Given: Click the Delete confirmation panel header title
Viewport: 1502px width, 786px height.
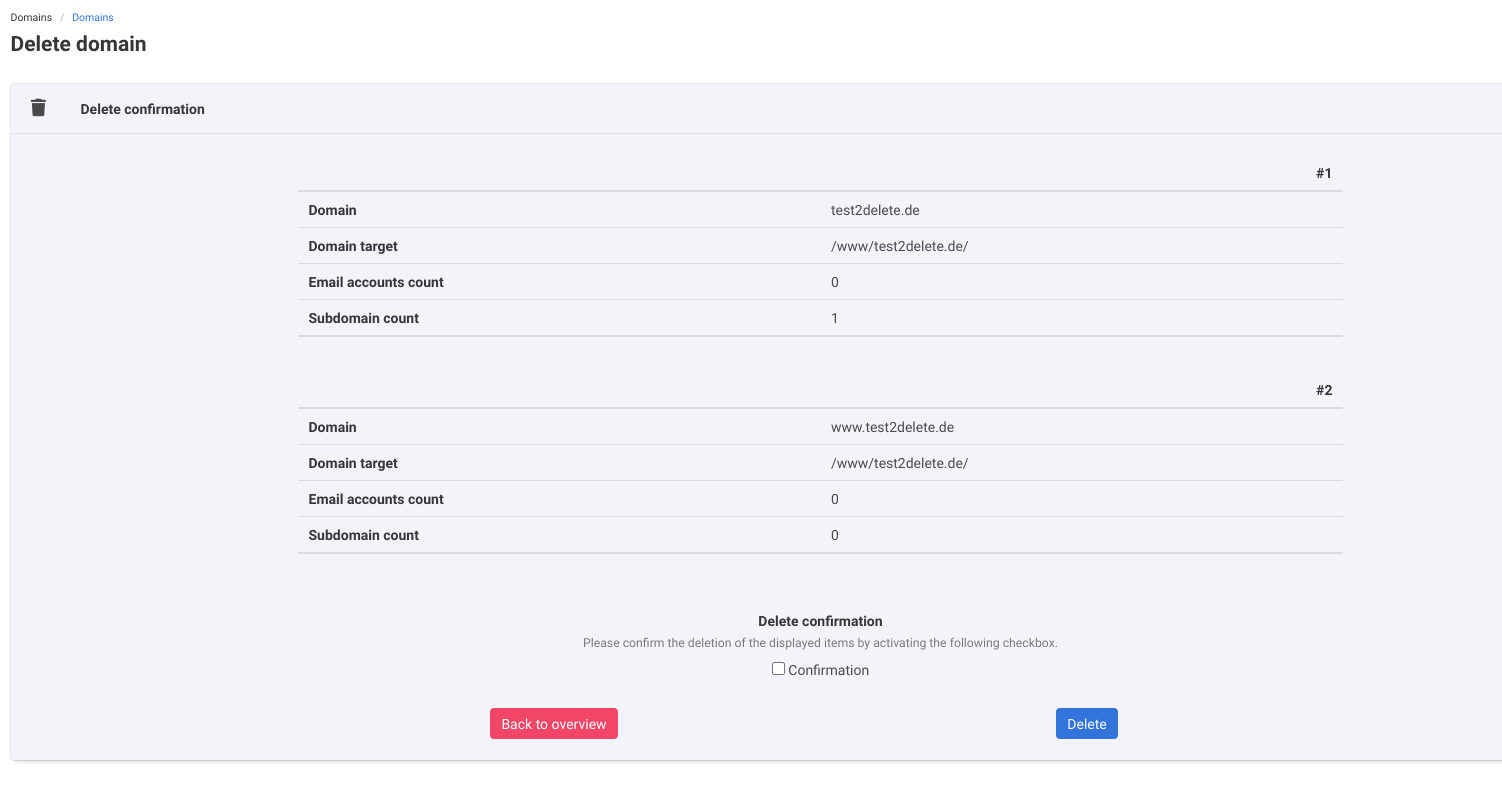Looking at the screenshot, I should (142, 109).
